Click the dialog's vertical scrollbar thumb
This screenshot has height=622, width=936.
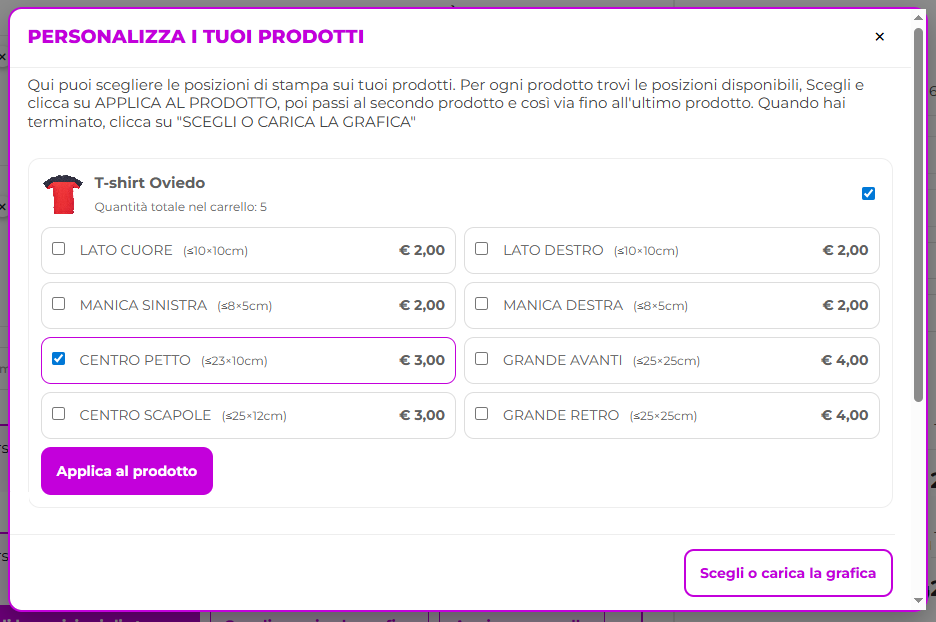919,215
